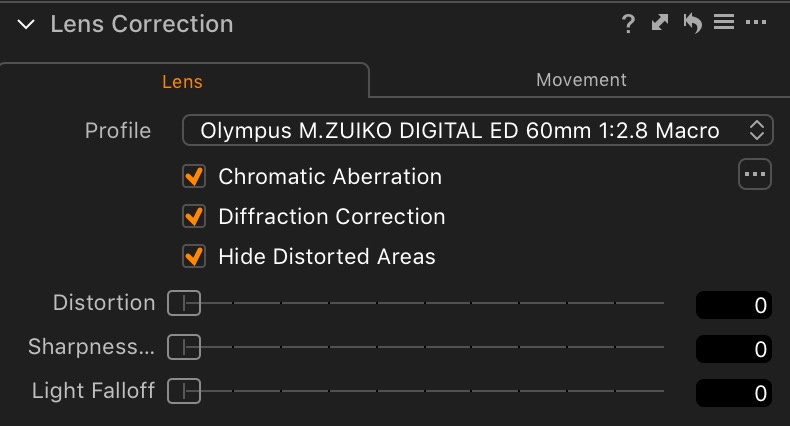
Task: Click the Sharpness slider handle
Action: point(184,347)
